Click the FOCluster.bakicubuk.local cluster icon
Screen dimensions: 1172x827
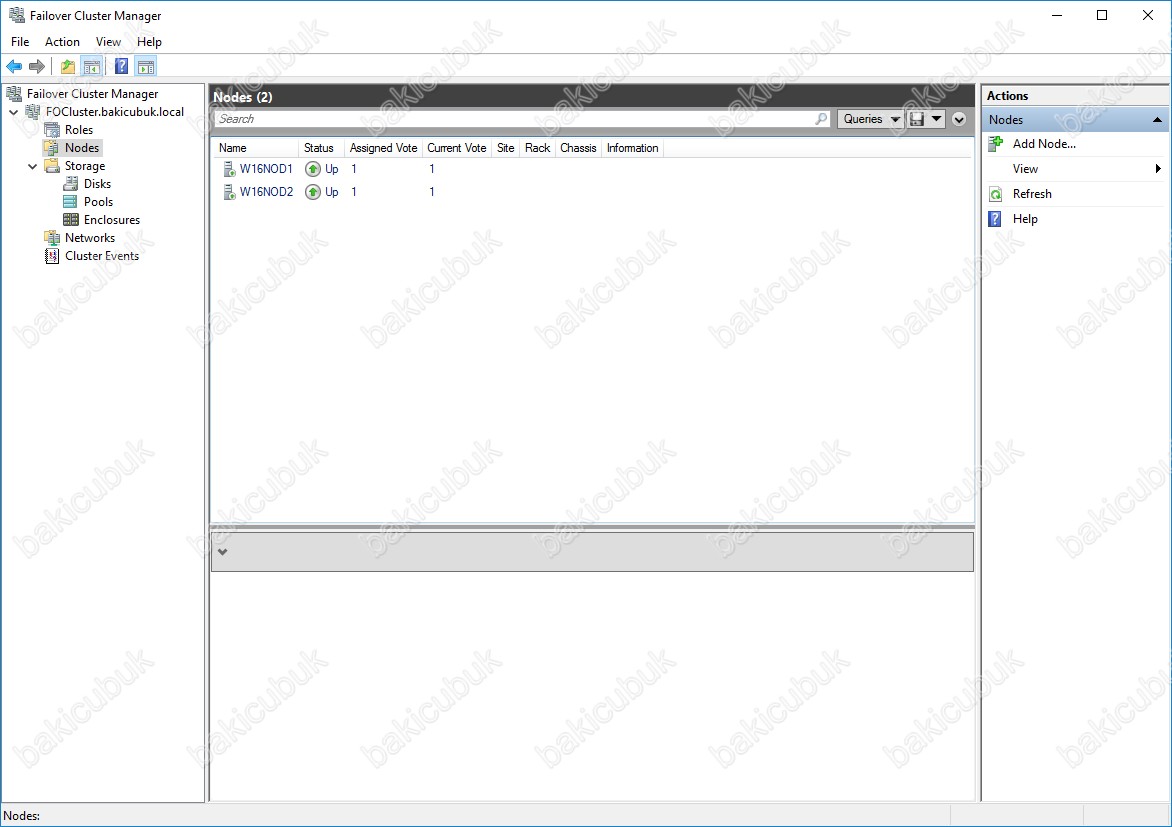pos(33,111)
